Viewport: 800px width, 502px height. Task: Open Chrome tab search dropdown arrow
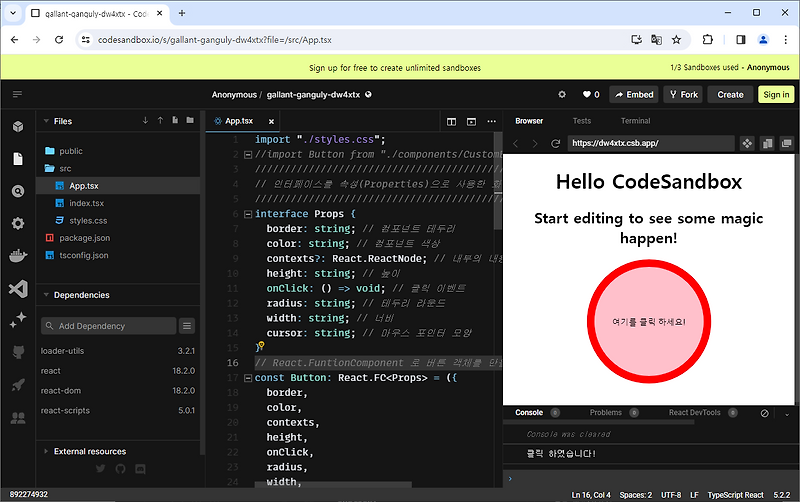[13, 13]
